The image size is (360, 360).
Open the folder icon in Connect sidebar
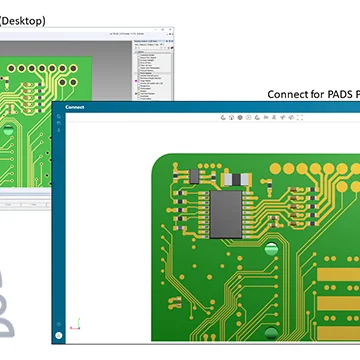coord(59,123)
